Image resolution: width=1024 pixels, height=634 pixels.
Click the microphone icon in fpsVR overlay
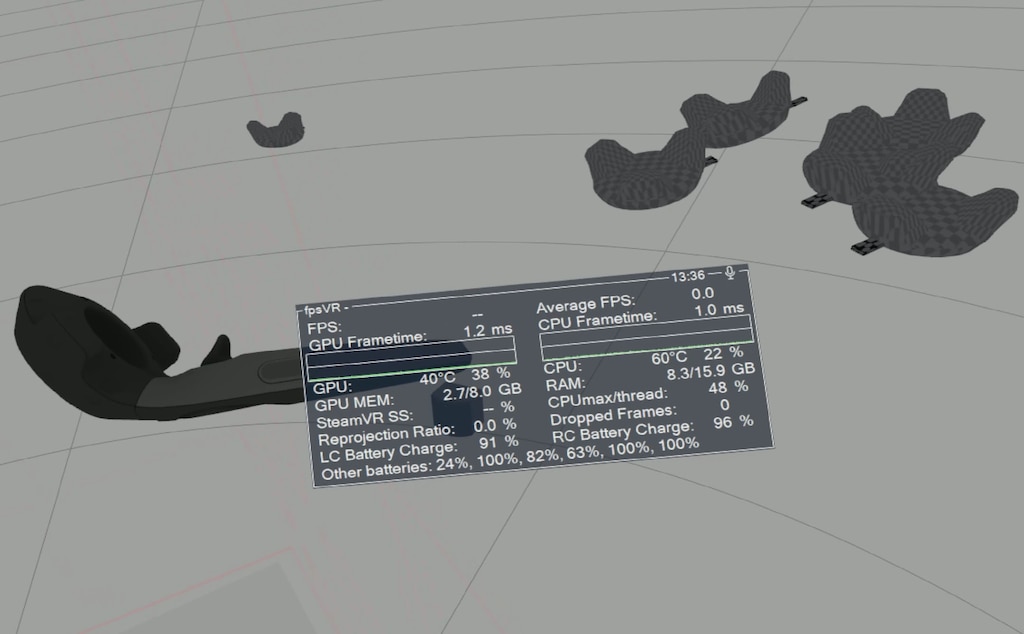click(731, 273)
